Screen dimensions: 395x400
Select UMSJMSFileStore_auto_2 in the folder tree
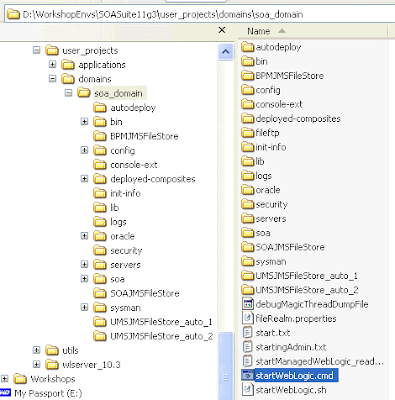click(x=161, y=336)
